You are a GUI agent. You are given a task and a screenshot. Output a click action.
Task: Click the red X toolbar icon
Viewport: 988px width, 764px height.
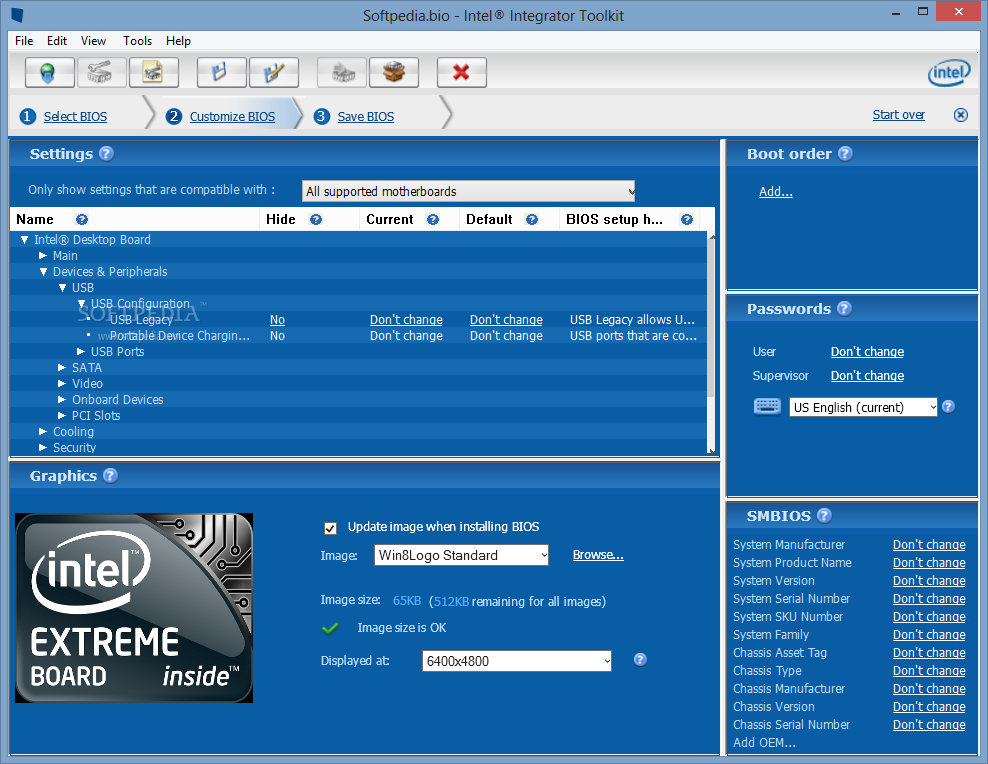point(461,72)
